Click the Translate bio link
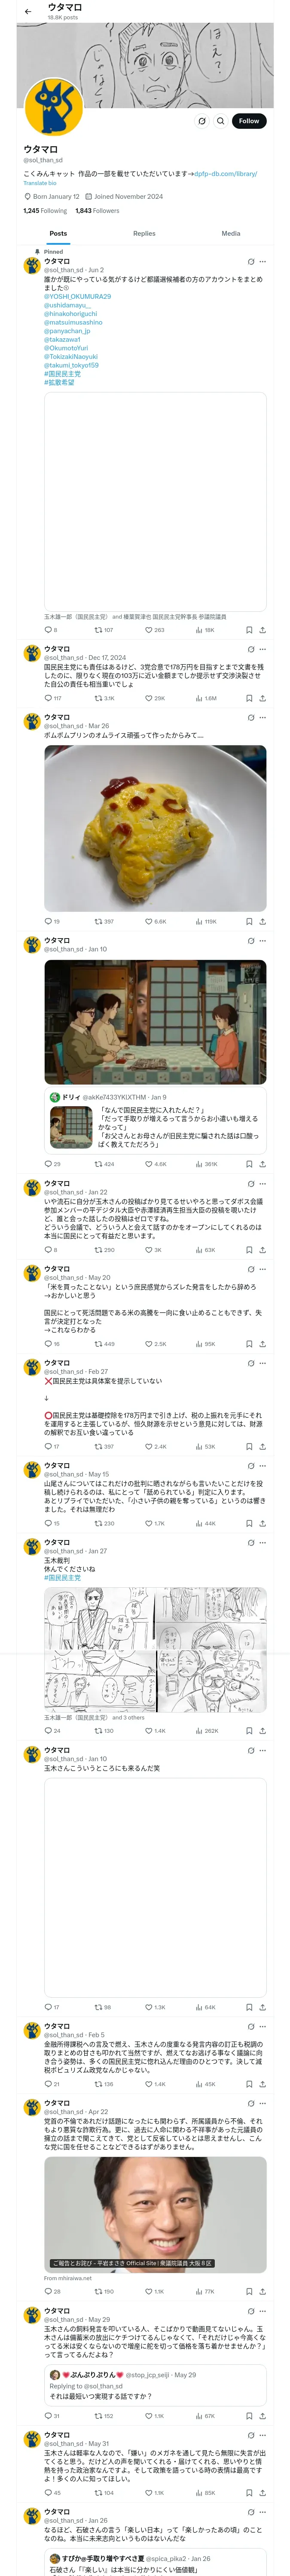 point(40,183)
